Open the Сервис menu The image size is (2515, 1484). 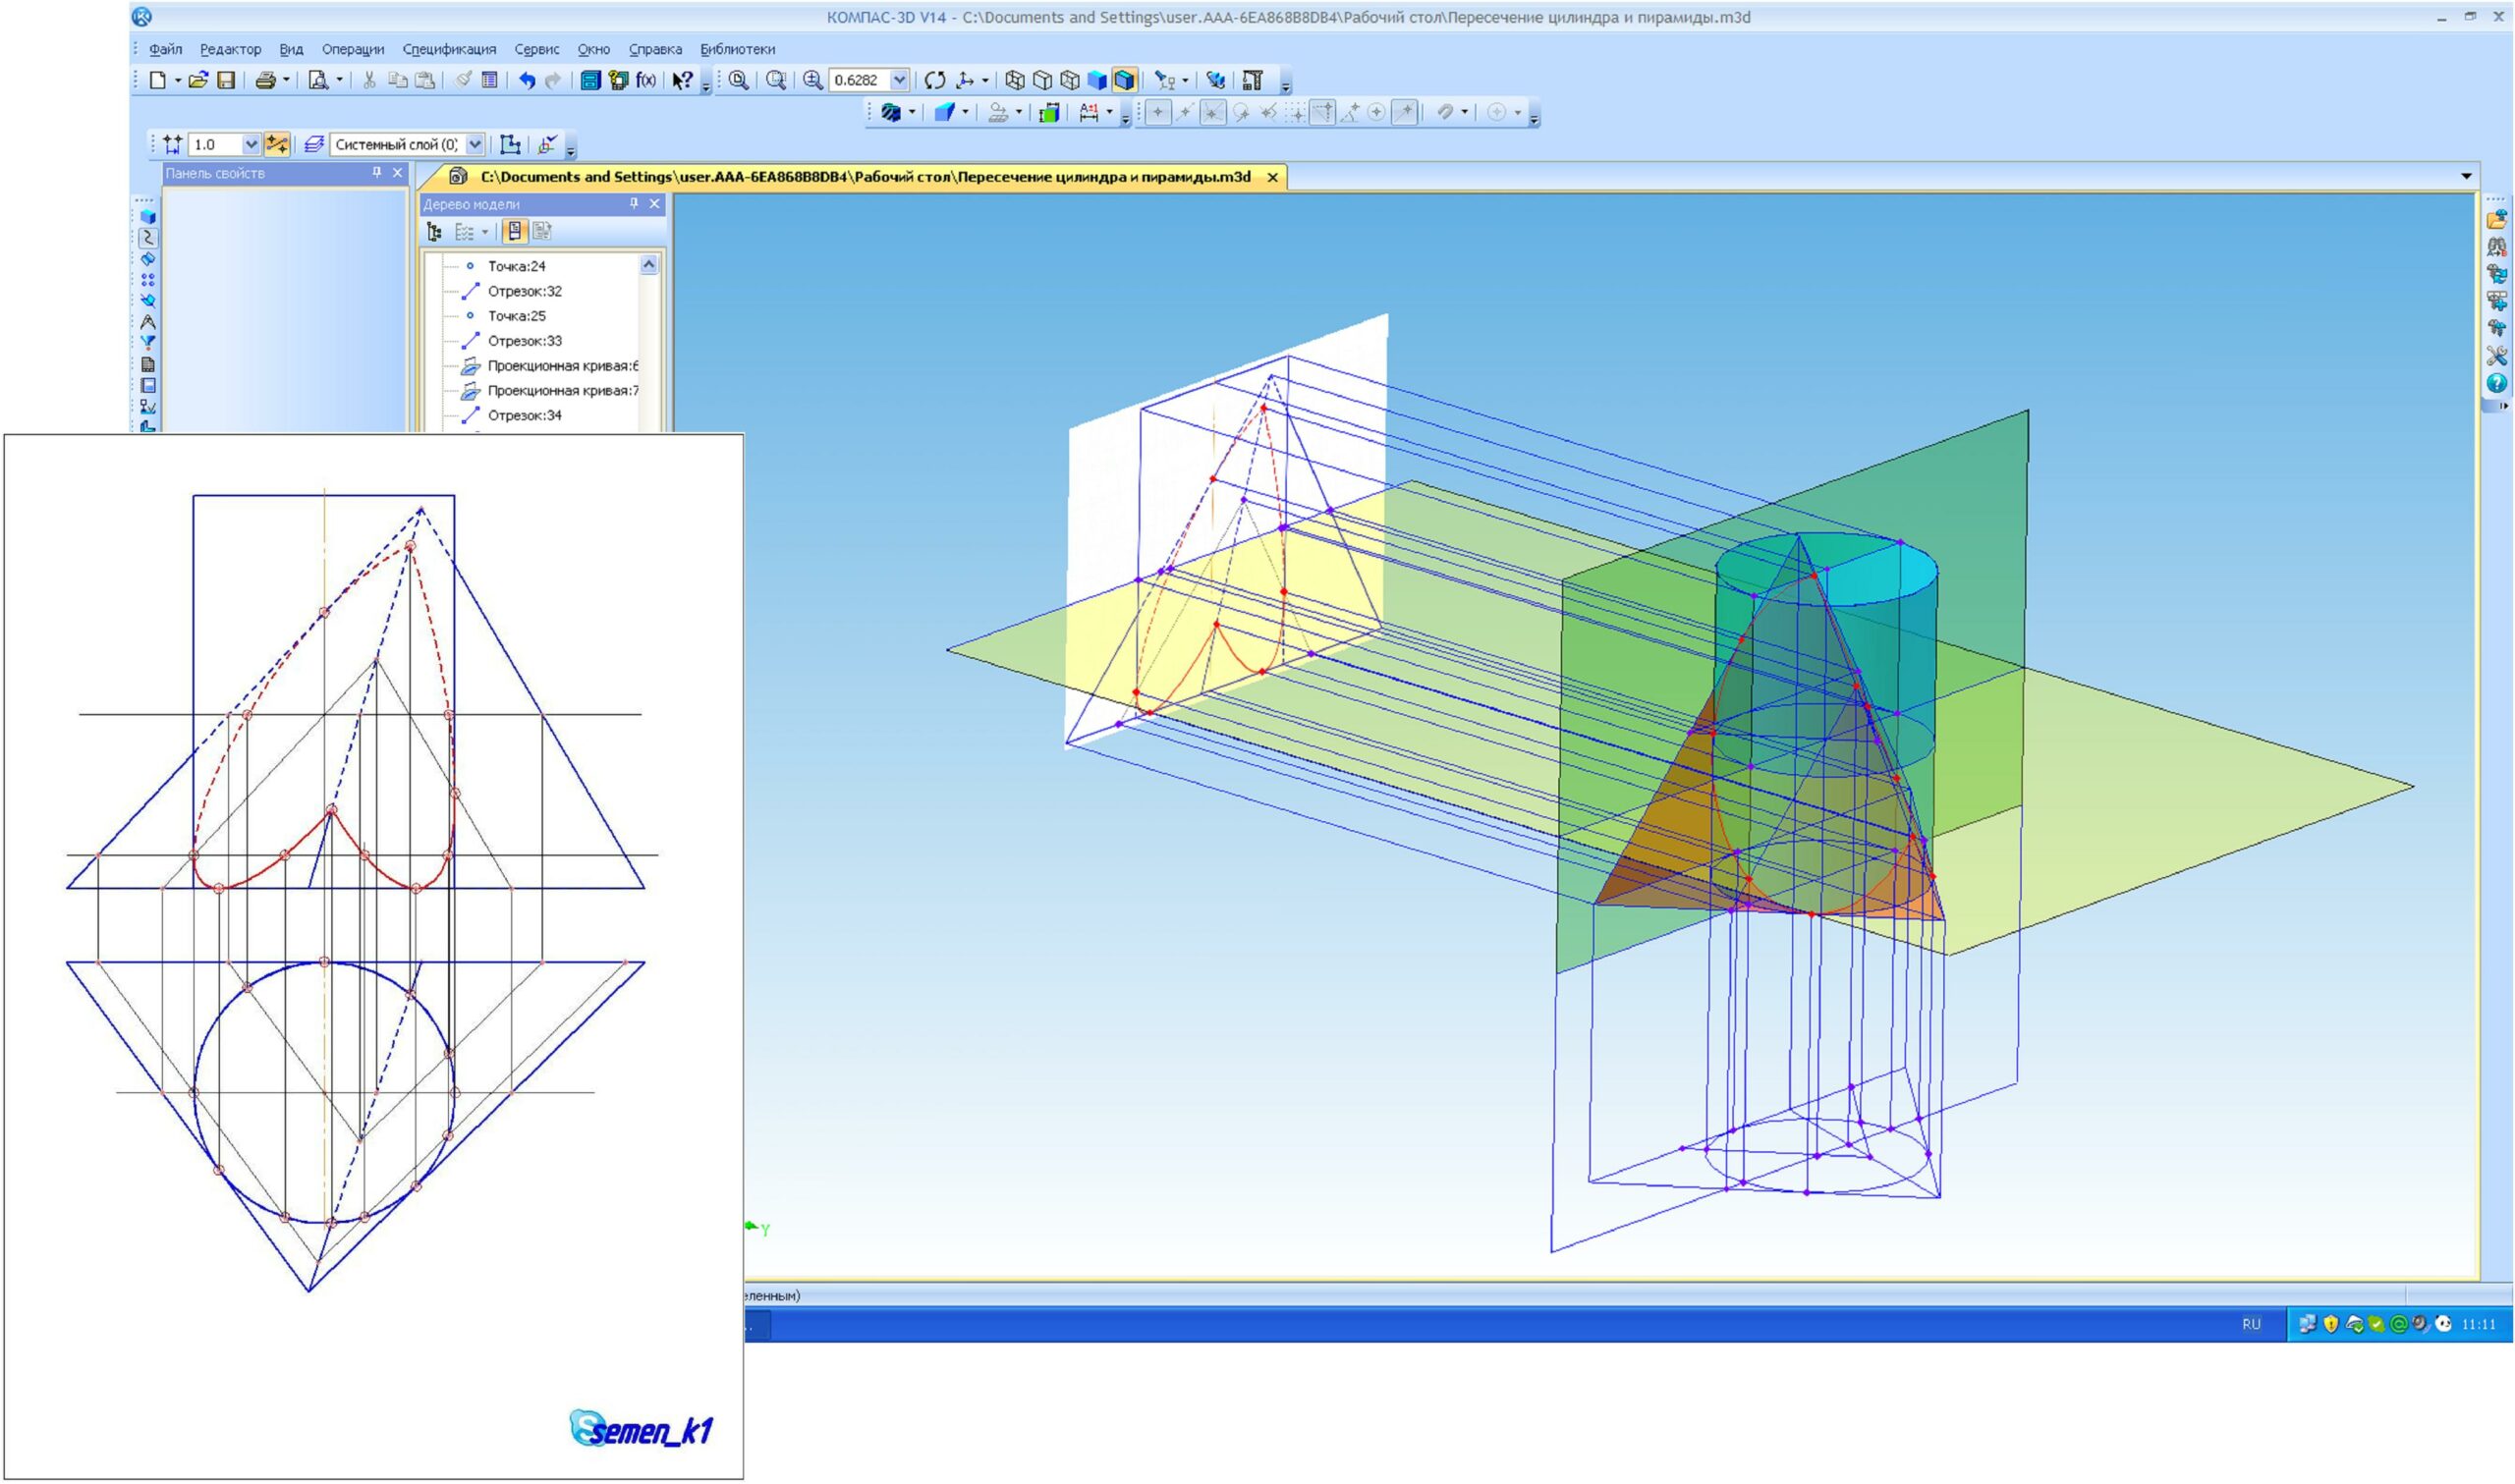click(x=537, y=49)
